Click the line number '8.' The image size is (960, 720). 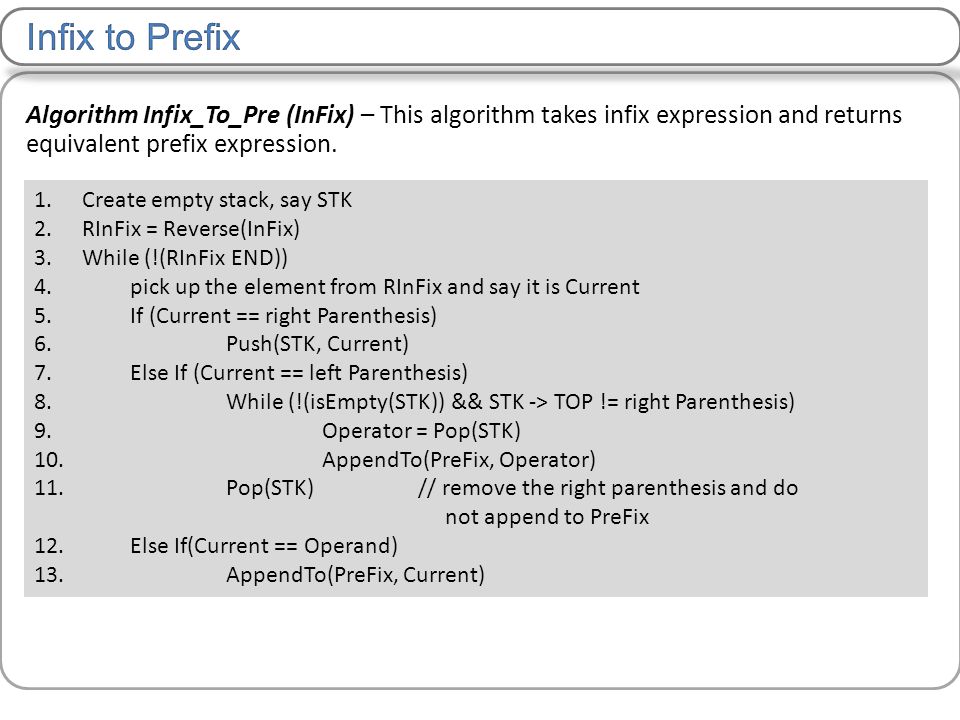coord(43,402)
